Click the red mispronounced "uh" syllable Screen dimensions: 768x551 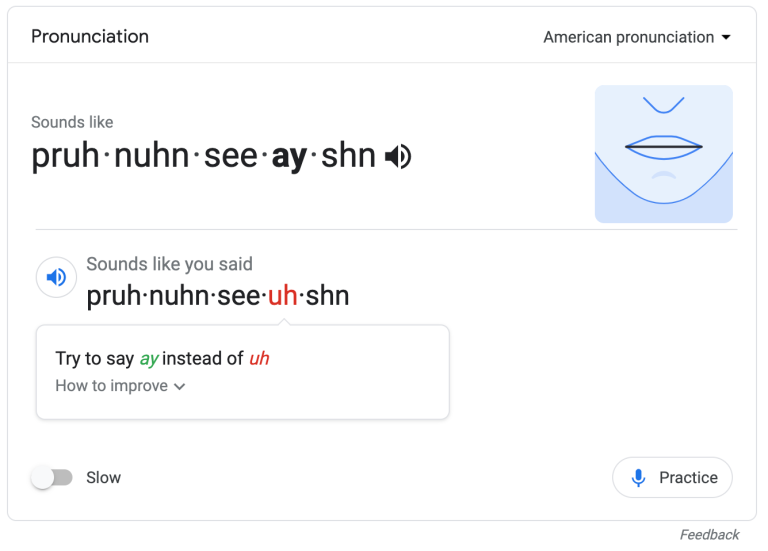[282, 296]
